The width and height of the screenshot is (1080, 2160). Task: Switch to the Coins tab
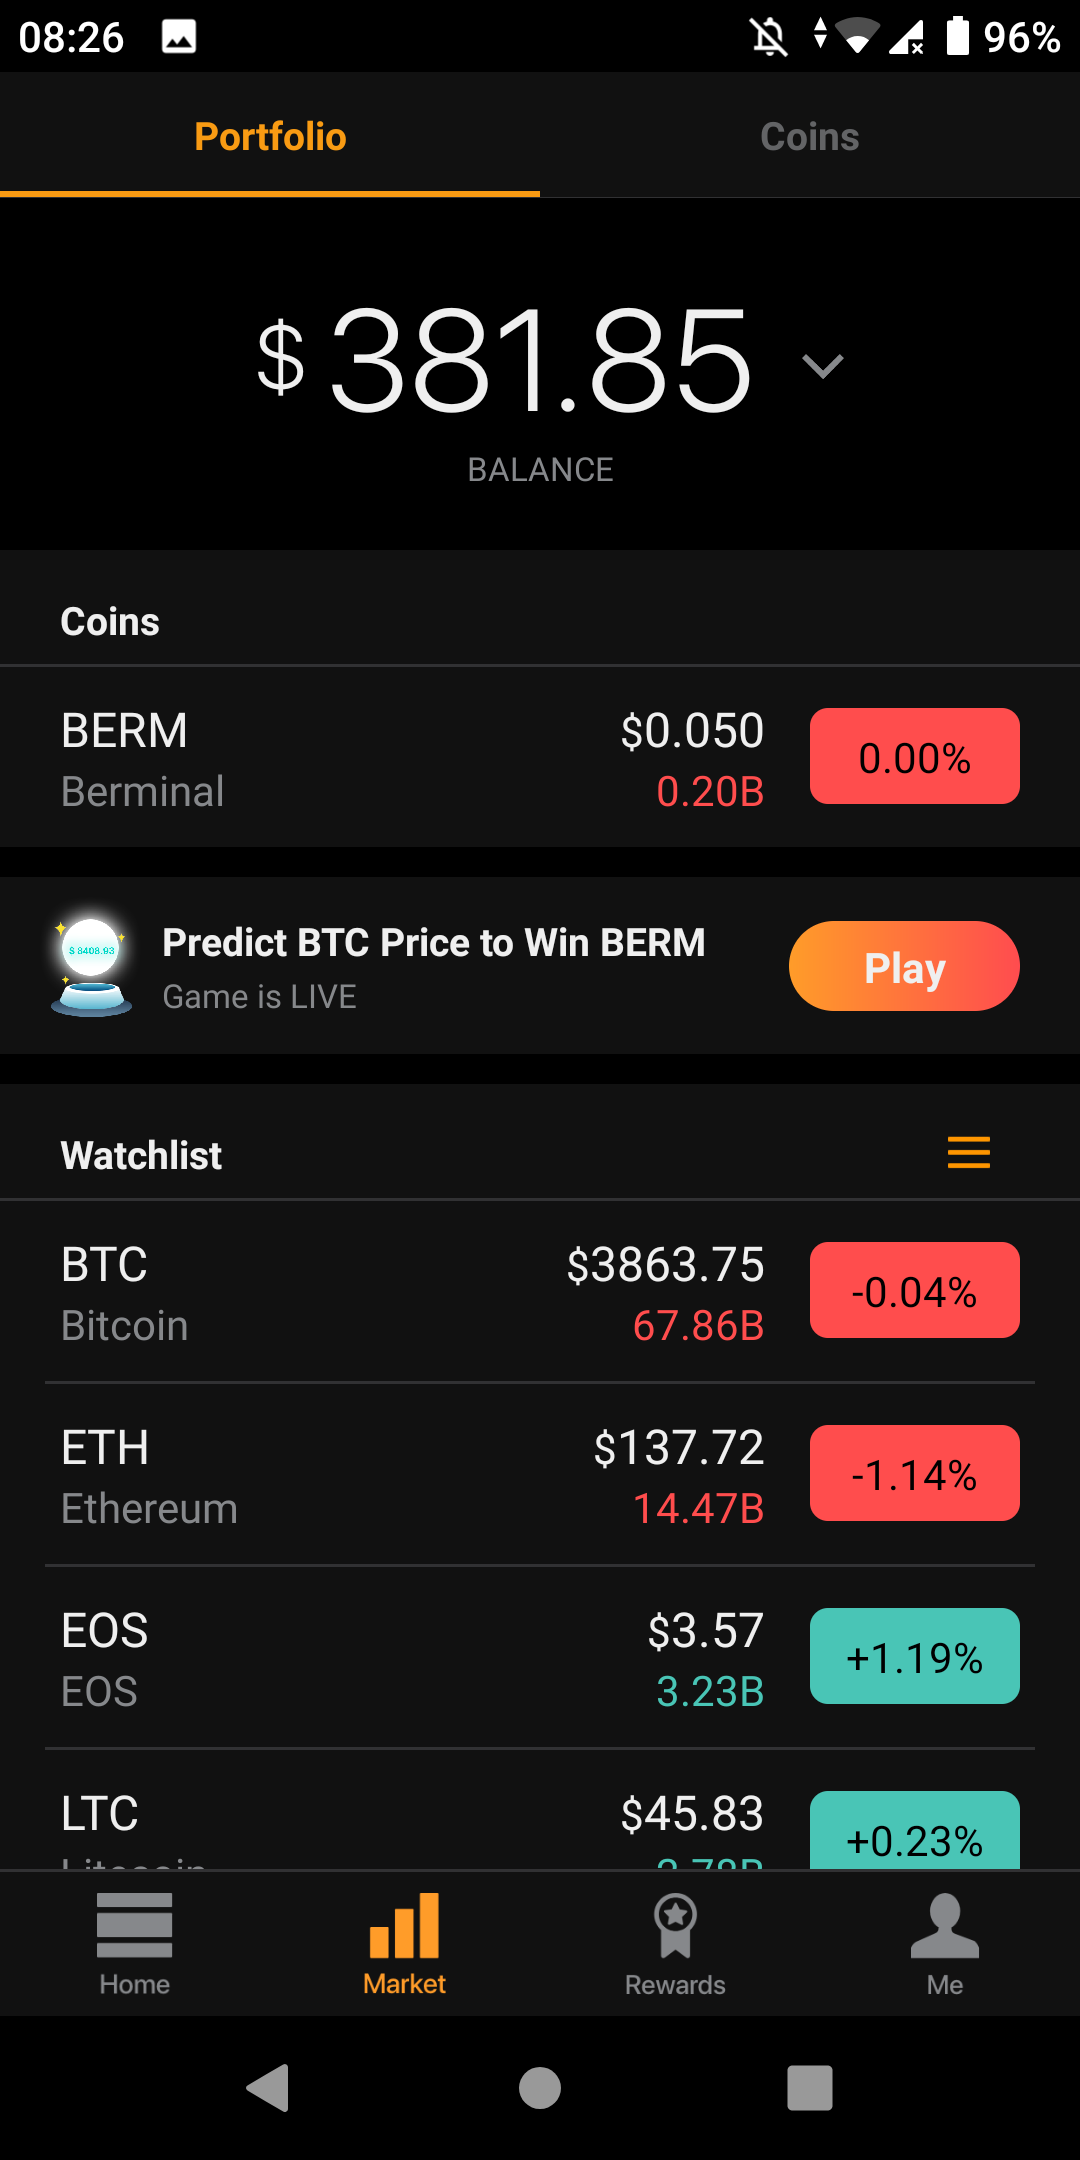[x=809, y=137]
